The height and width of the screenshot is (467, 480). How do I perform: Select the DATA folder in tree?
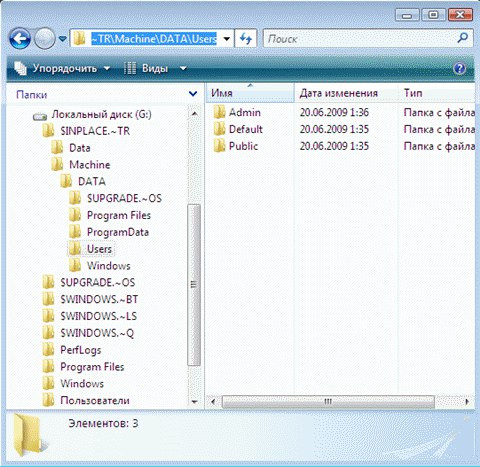(92, 181)
